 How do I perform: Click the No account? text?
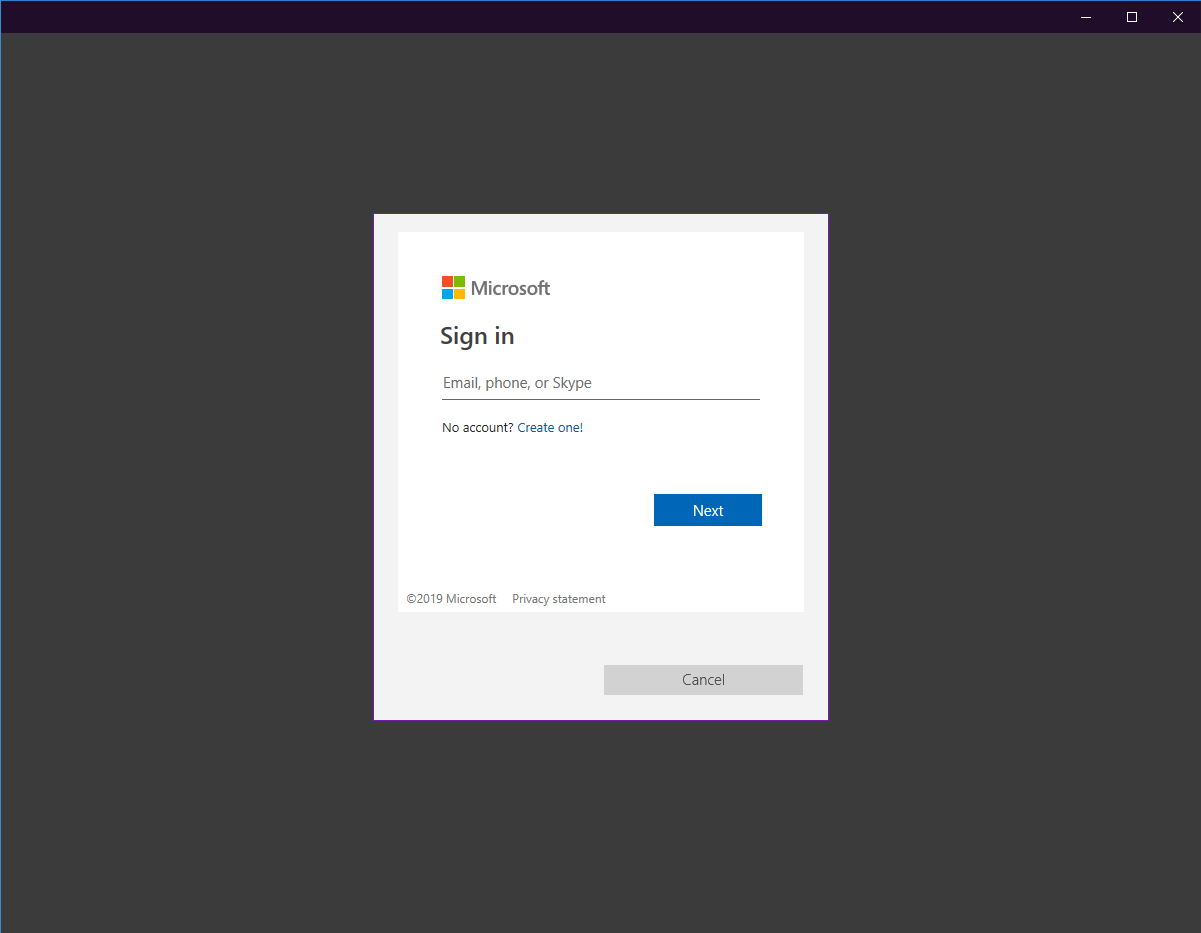coord(477,428)
